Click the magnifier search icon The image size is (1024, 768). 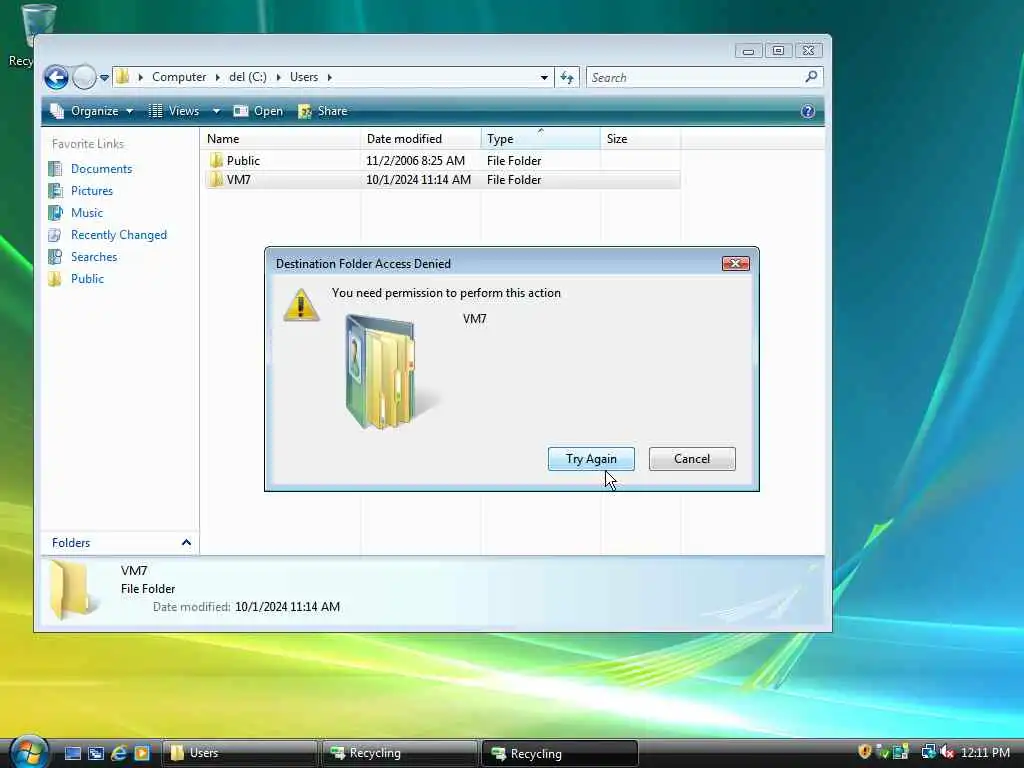click(x=811, y=77)
